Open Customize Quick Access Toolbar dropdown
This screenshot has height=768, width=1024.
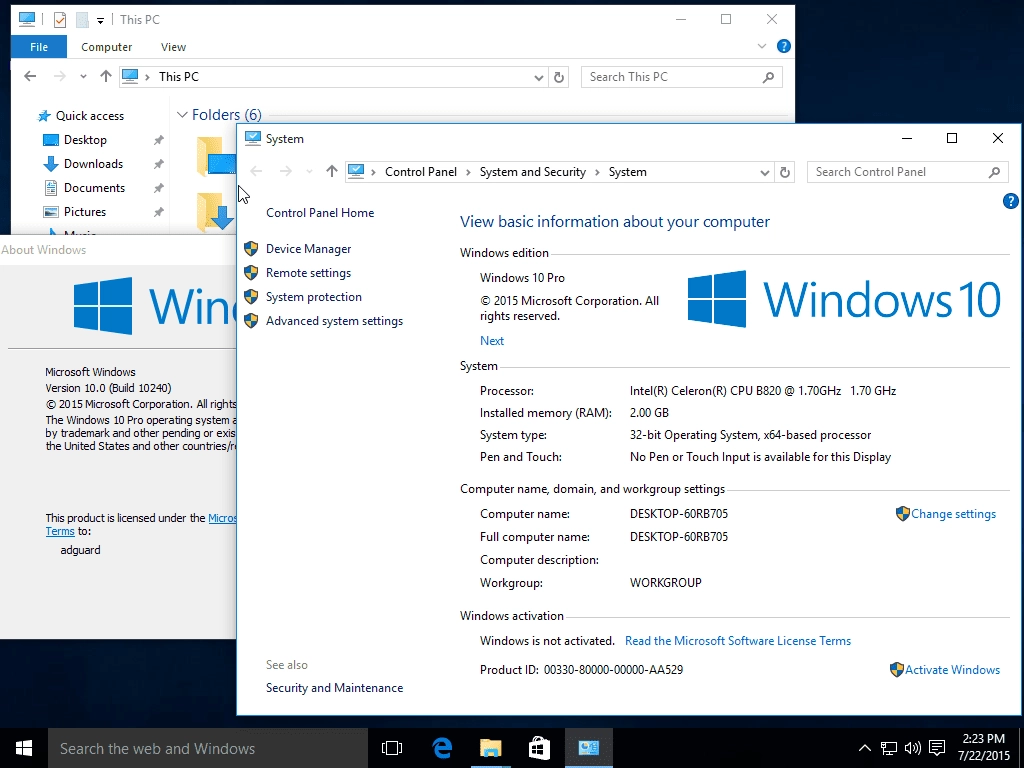101,20
